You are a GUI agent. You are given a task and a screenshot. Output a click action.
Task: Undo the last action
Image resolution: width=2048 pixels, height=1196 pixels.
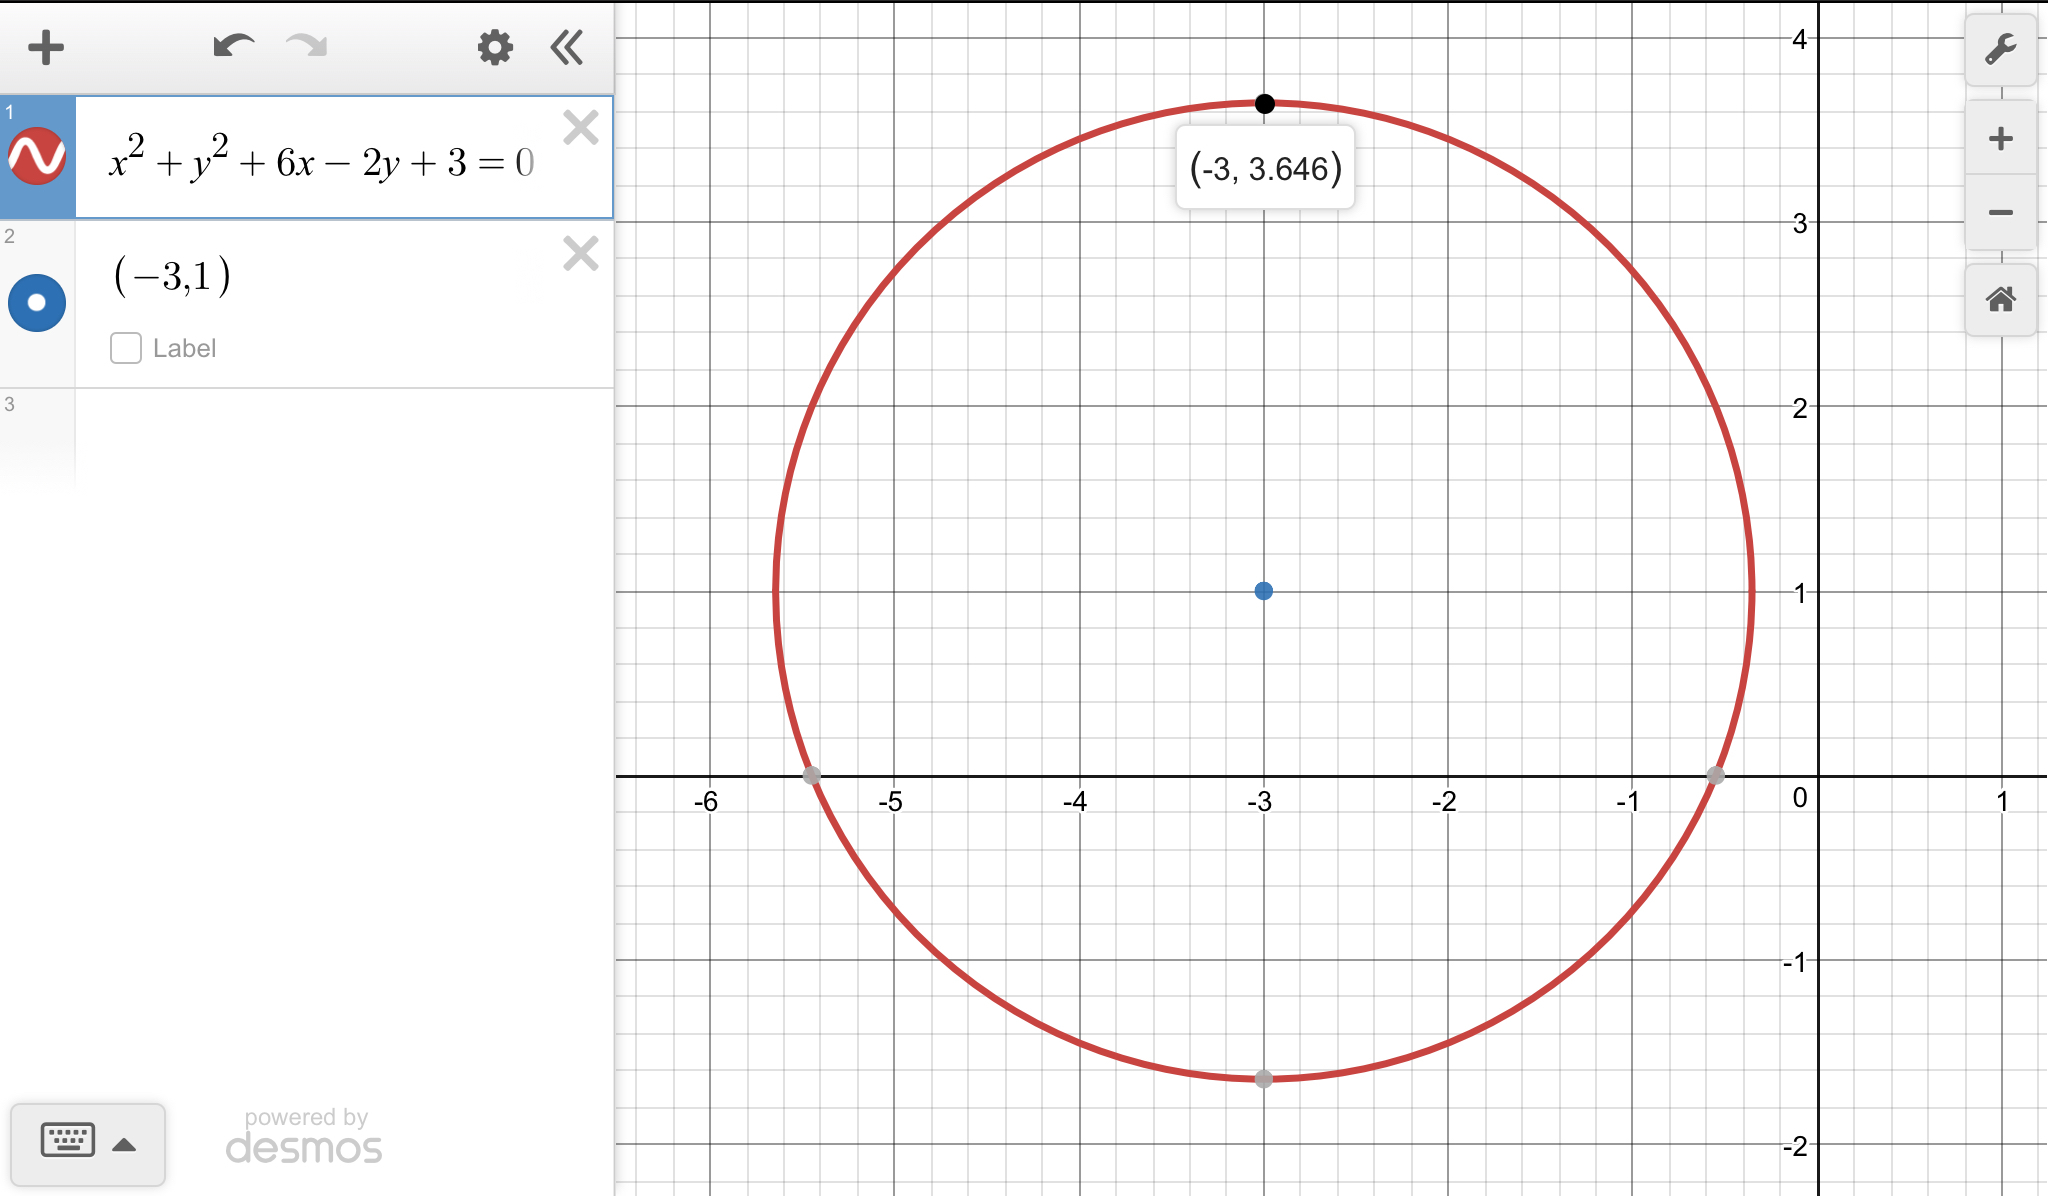tap(233, 46)
